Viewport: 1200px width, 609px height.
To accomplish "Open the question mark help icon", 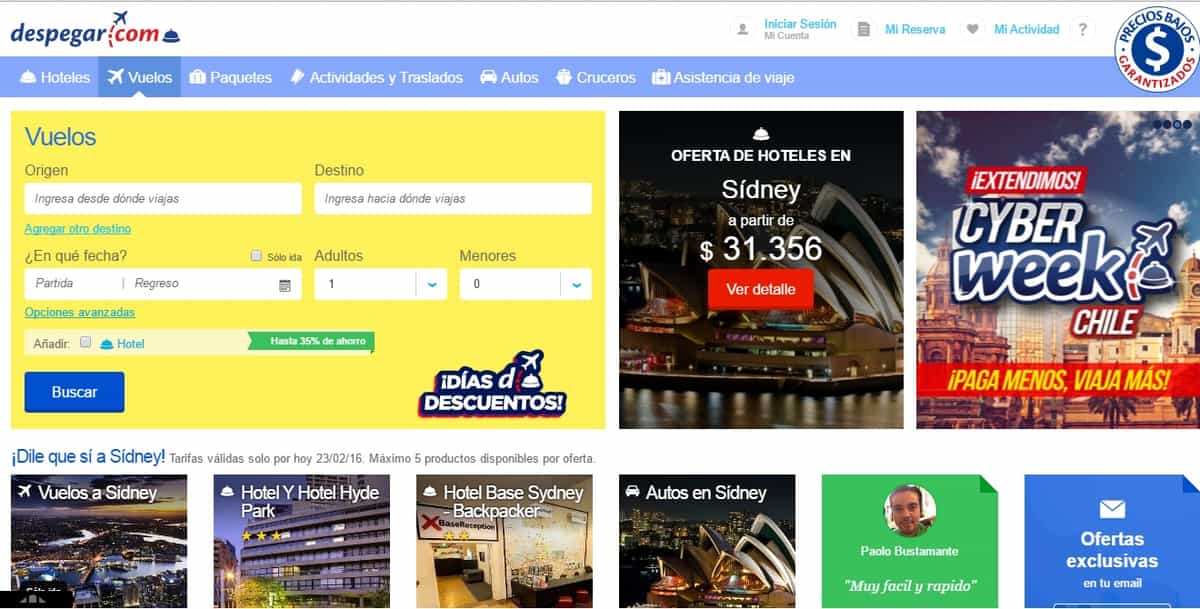I will pyautogui.click(x=1082, y=30).
